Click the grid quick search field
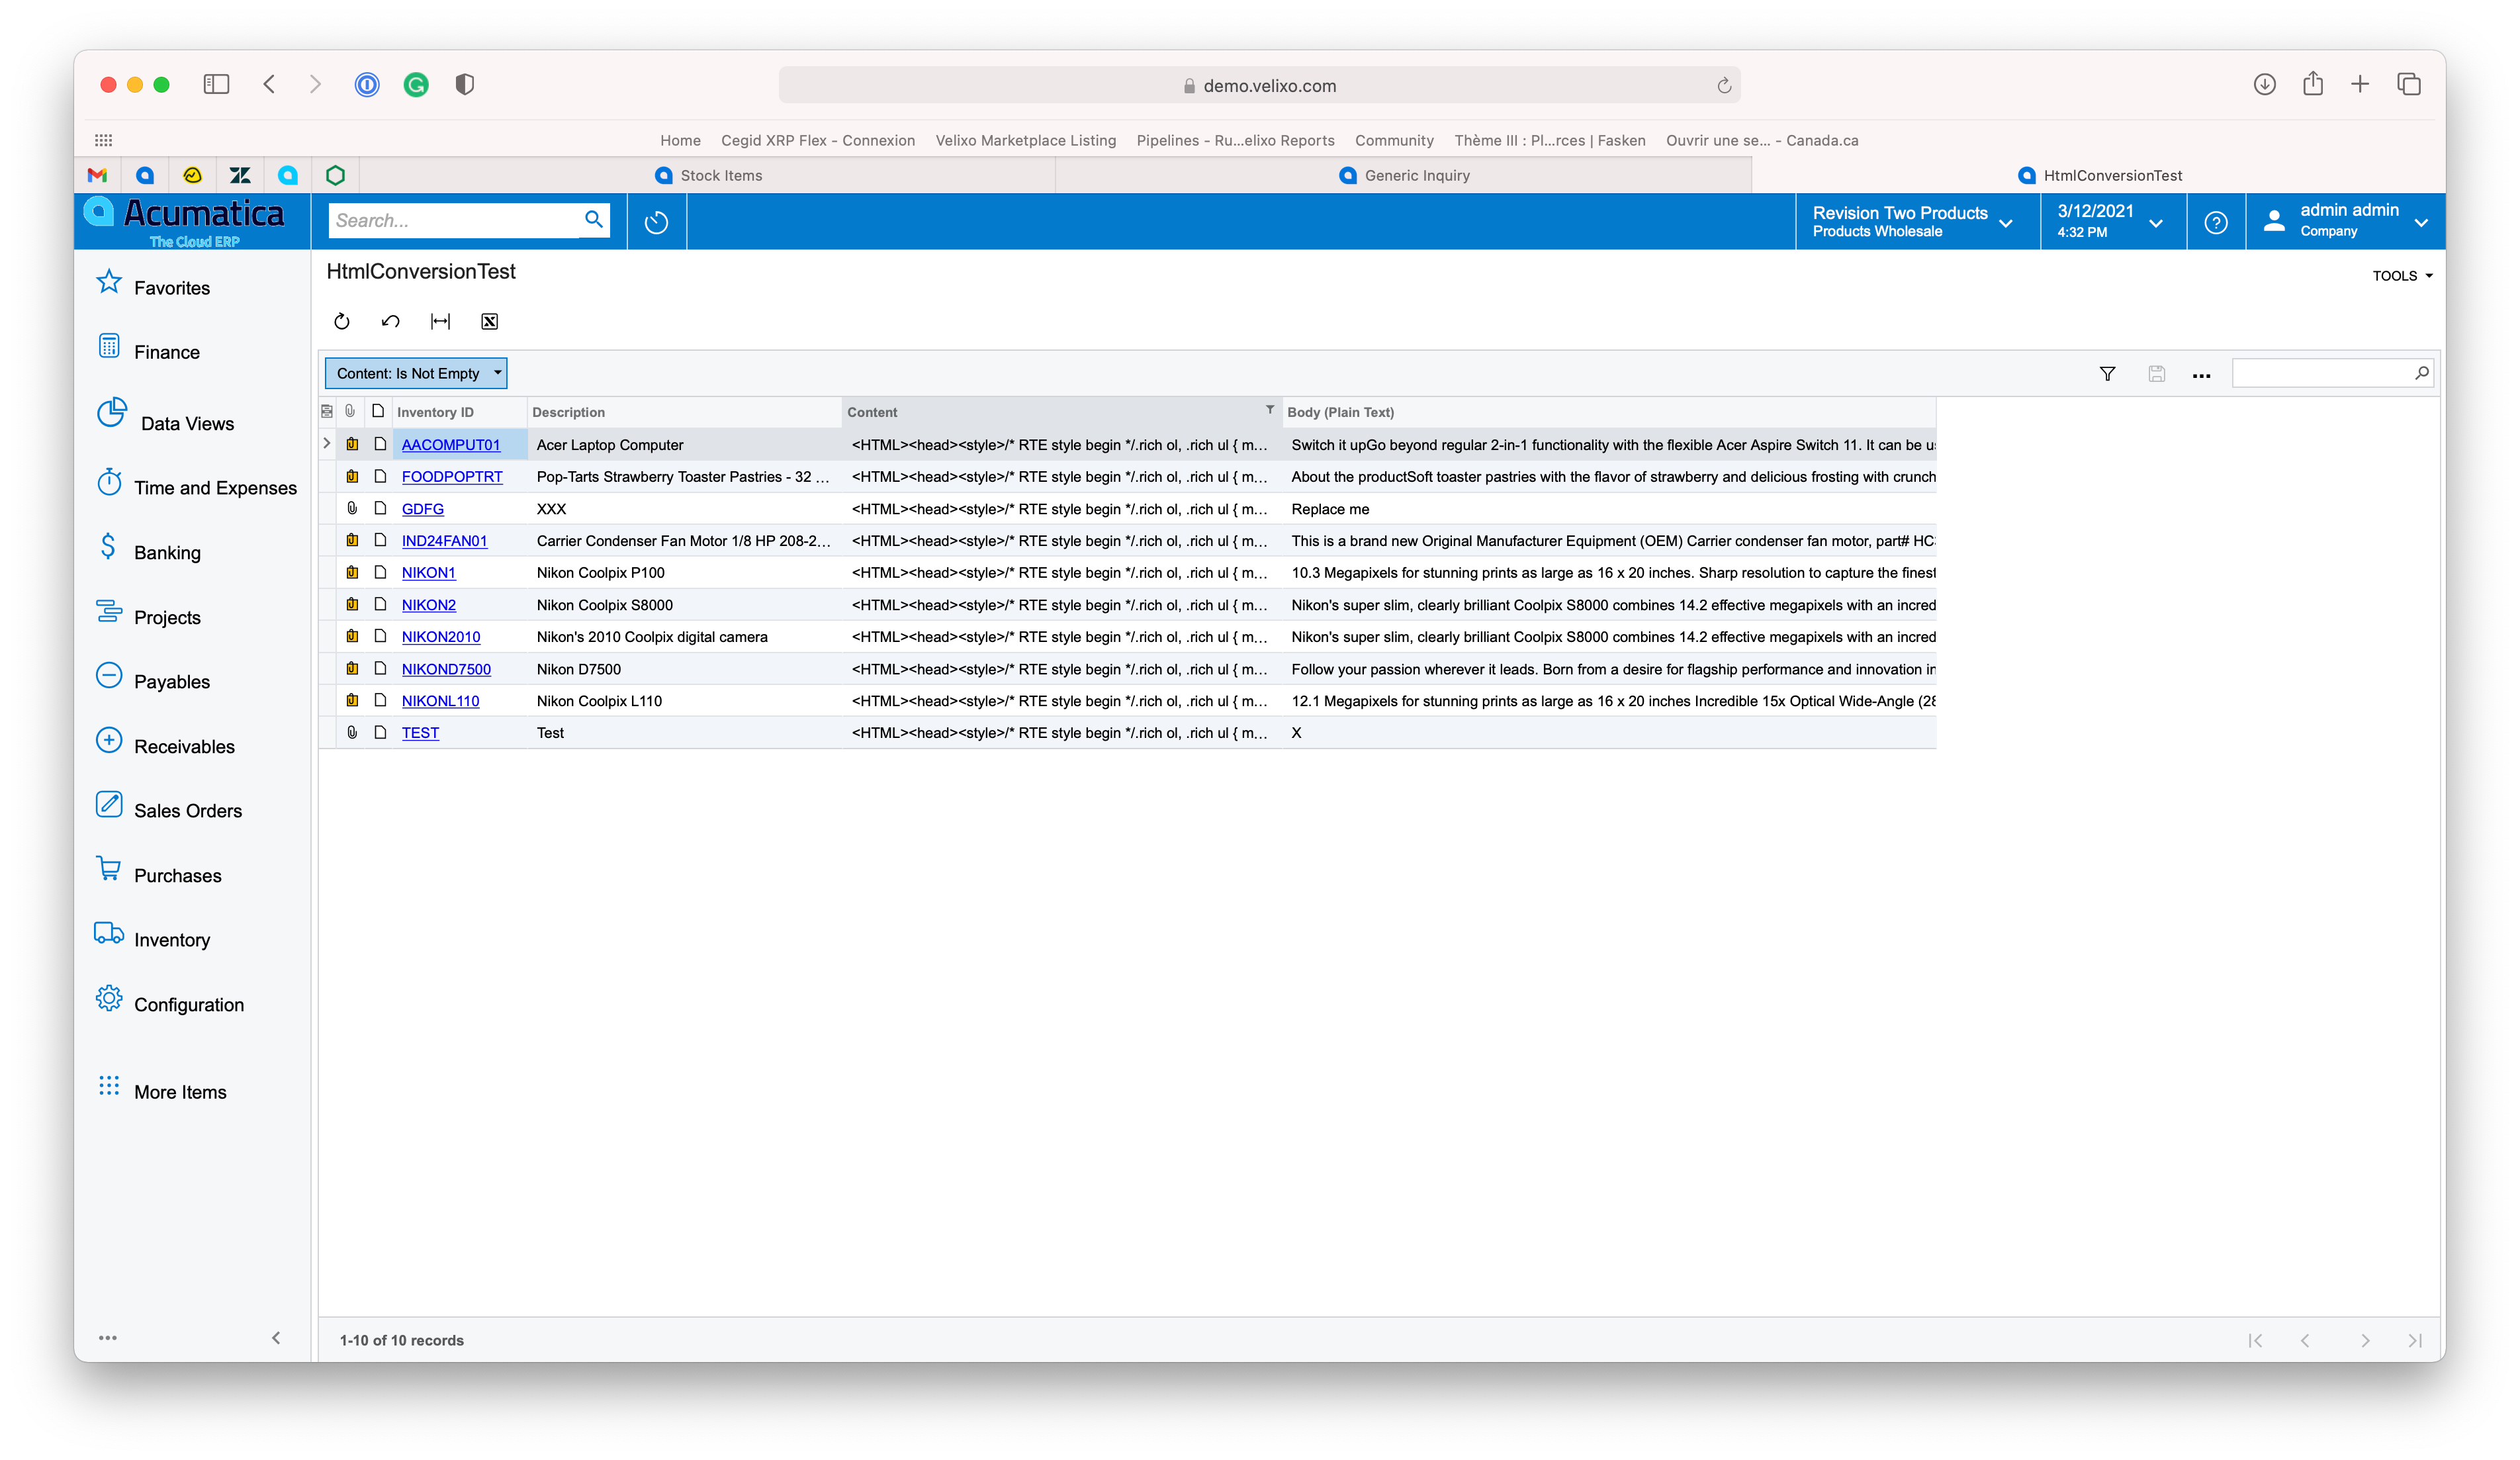Viewport: 2520px width, 1460px height. pyautogui.click(x=2323, y=373)
